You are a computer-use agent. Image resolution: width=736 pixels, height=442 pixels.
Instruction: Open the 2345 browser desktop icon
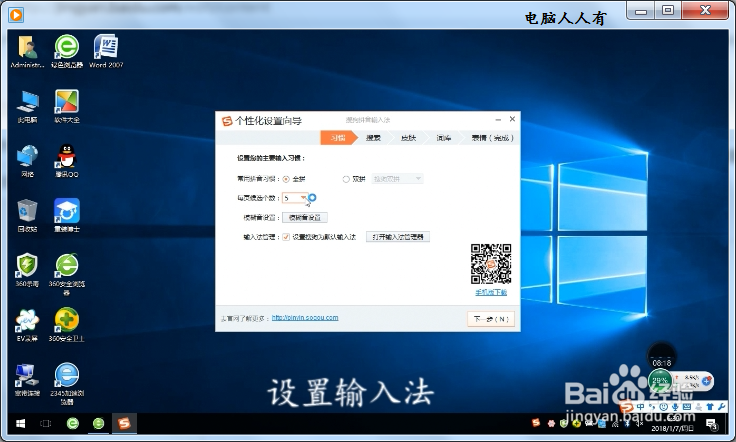coord(67,383)
